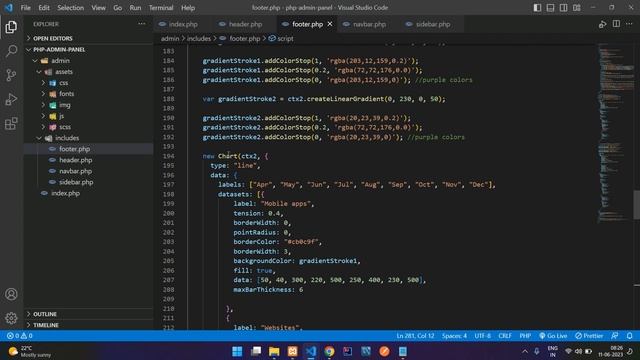
Task: Collapse the assets folder
Action: click(89, 71)
